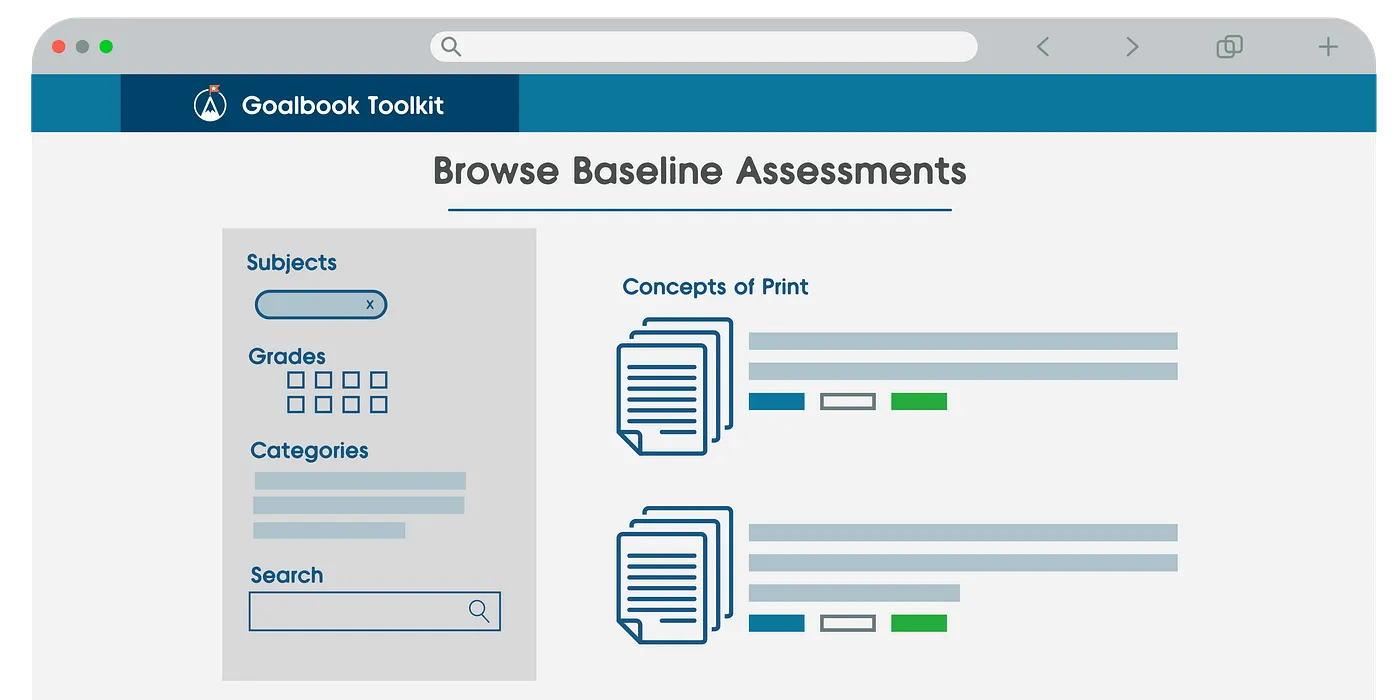This screenshot has height=700, width=1400.
Task: Check the first grade checkbox in top row
Action: coord(296,380)
